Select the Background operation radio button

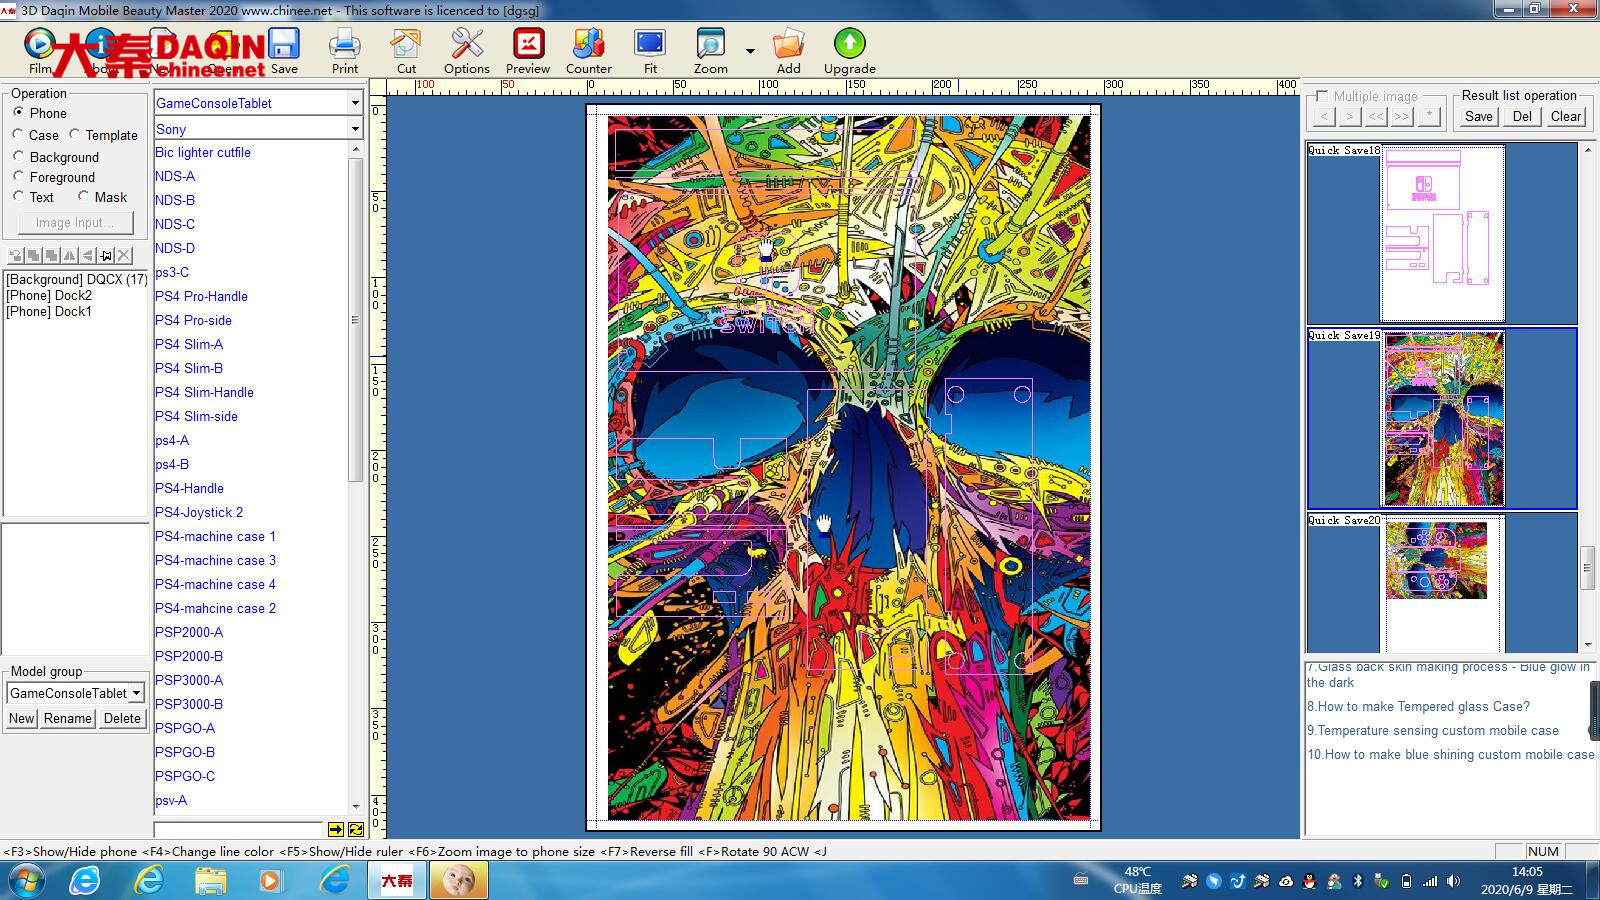(19, 157)
